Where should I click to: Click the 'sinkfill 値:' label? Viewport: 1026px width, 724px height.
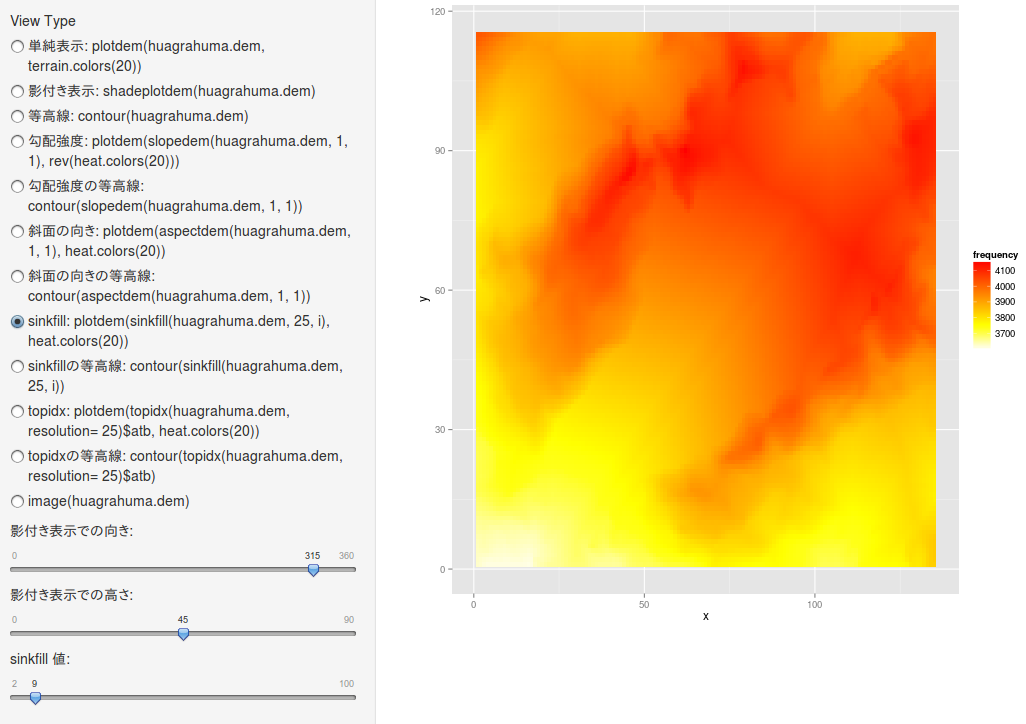(x=40, y=659)
